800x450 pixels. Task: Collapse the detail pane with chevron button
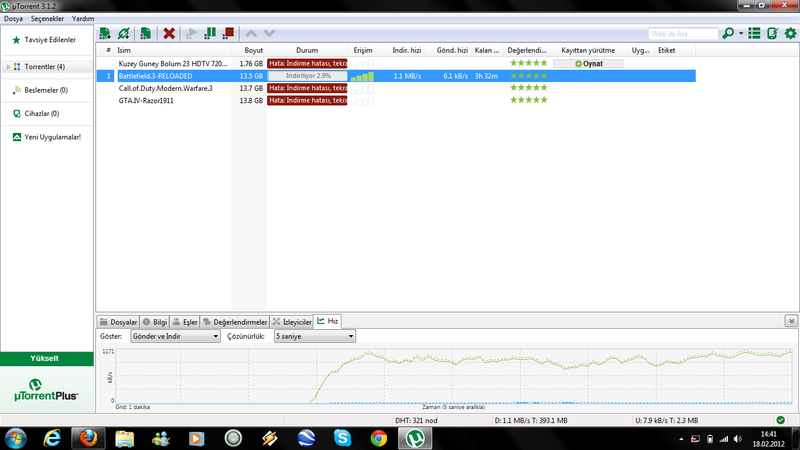[x=791, y=321]
